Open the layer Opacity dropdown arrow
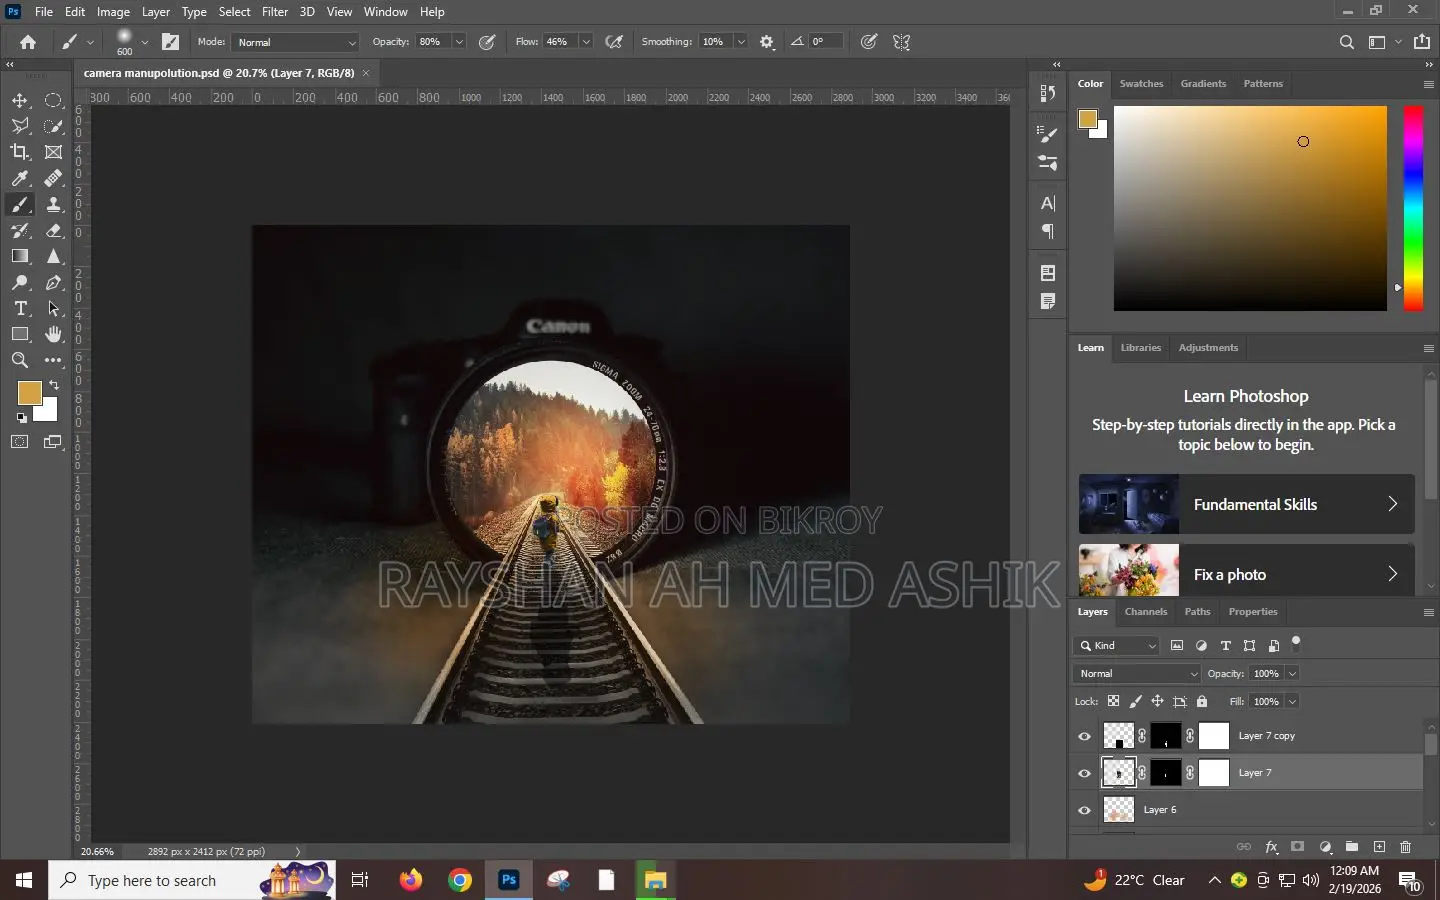Viewport: 1440px width, 900px height. pos(1292,673)
